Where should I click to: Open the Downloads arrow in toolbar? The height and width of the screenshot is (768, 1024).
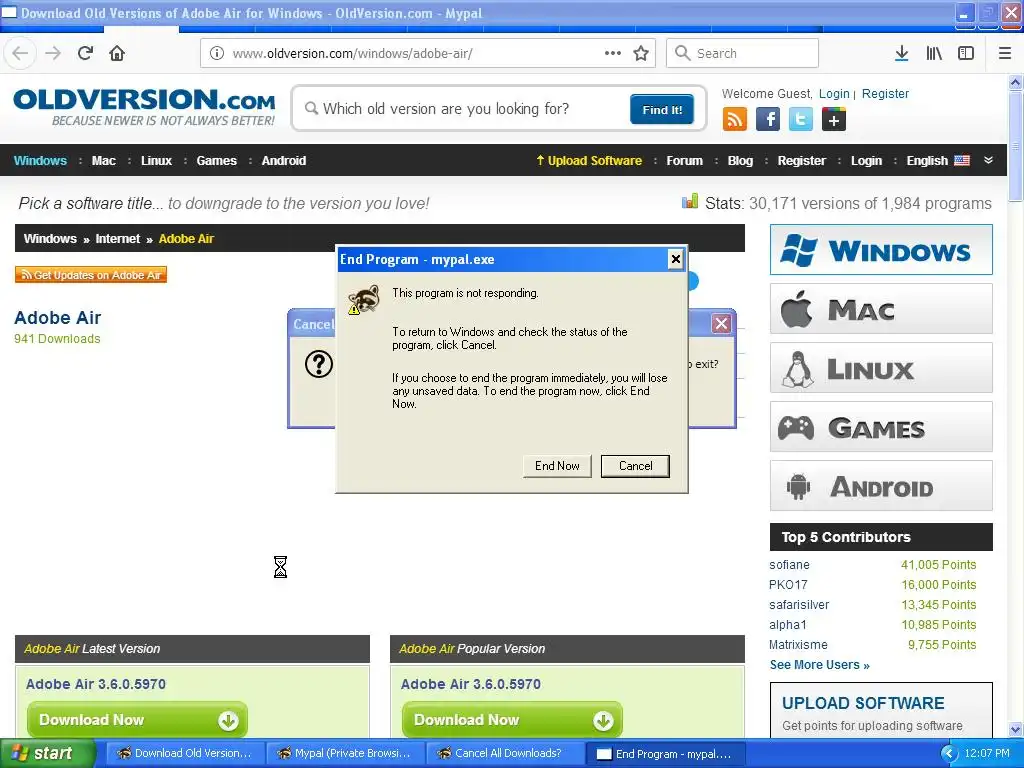pos(902,54)
